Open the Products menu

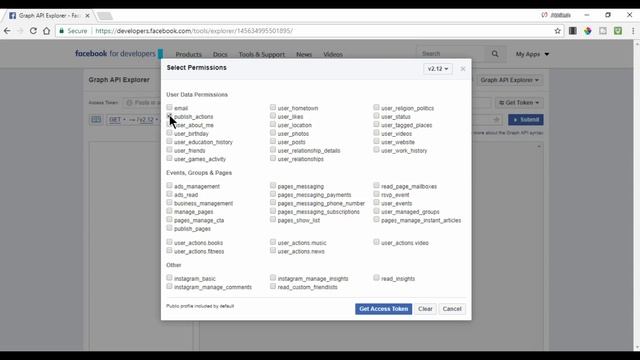tap(189, 54)
